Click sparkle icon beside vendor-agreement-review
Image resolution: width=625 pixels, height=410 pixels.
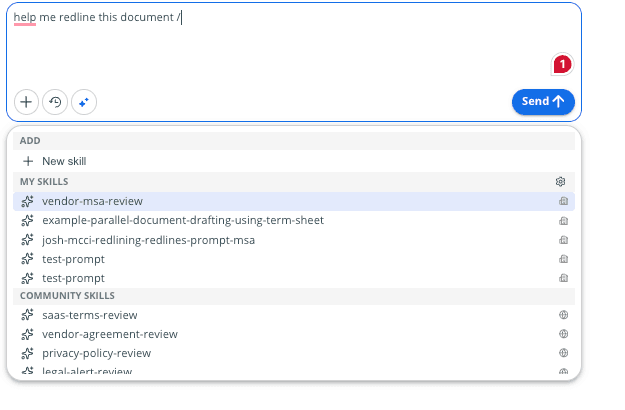coord(28,334)
